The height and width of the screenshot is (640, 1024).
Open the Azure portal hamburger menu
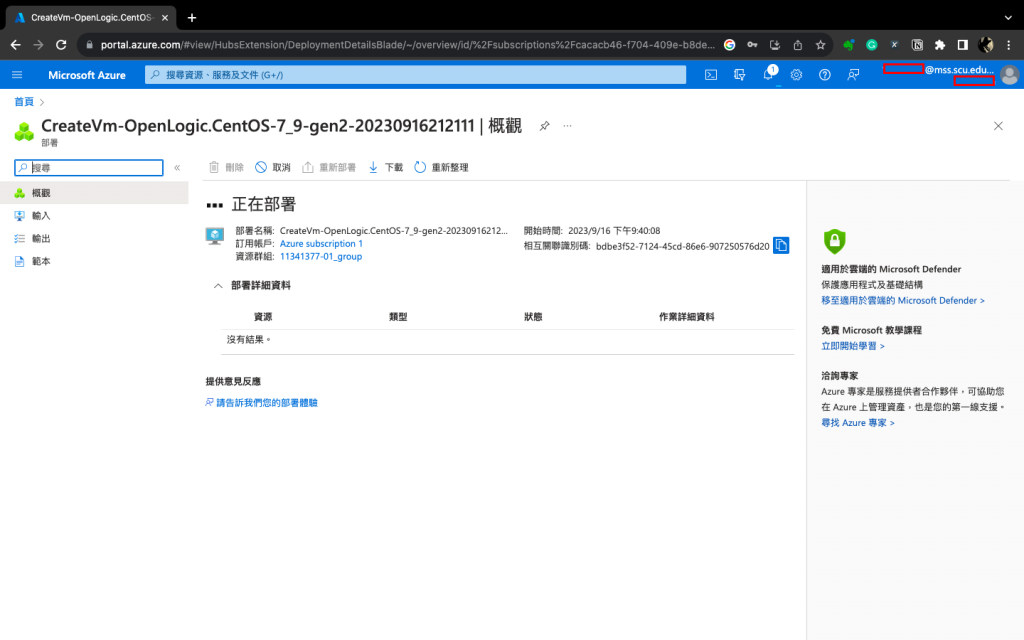point(17,75)
